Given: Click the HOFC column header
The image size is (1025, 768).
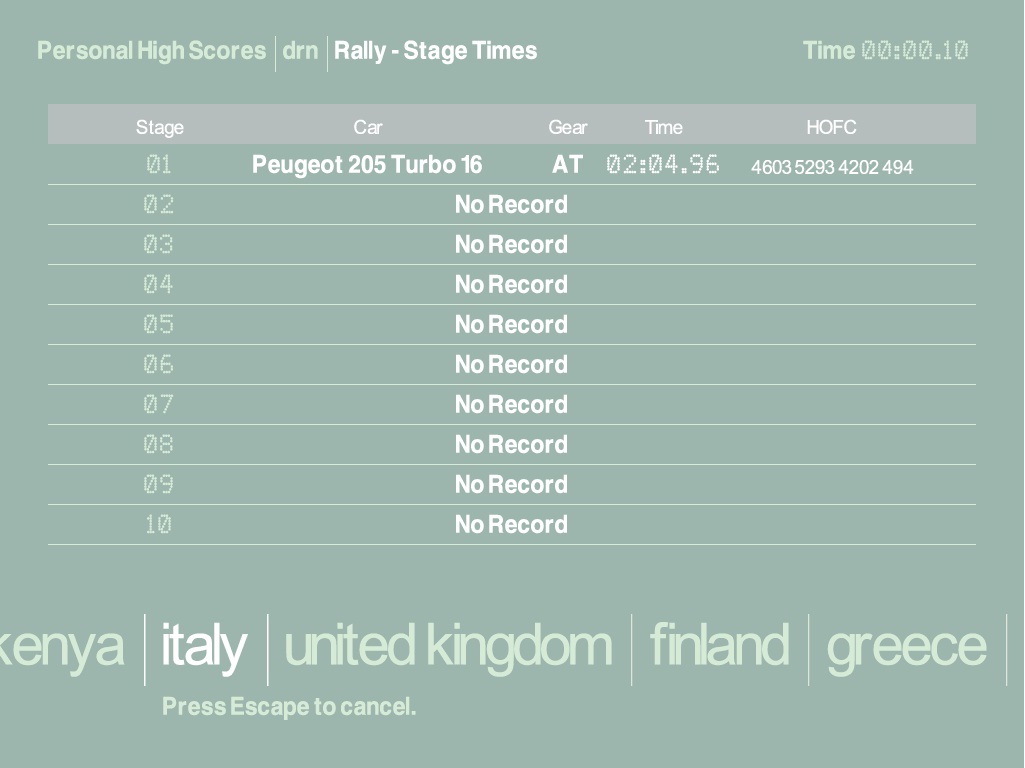Looking at the screenshot, I should [x=832, y=127].
